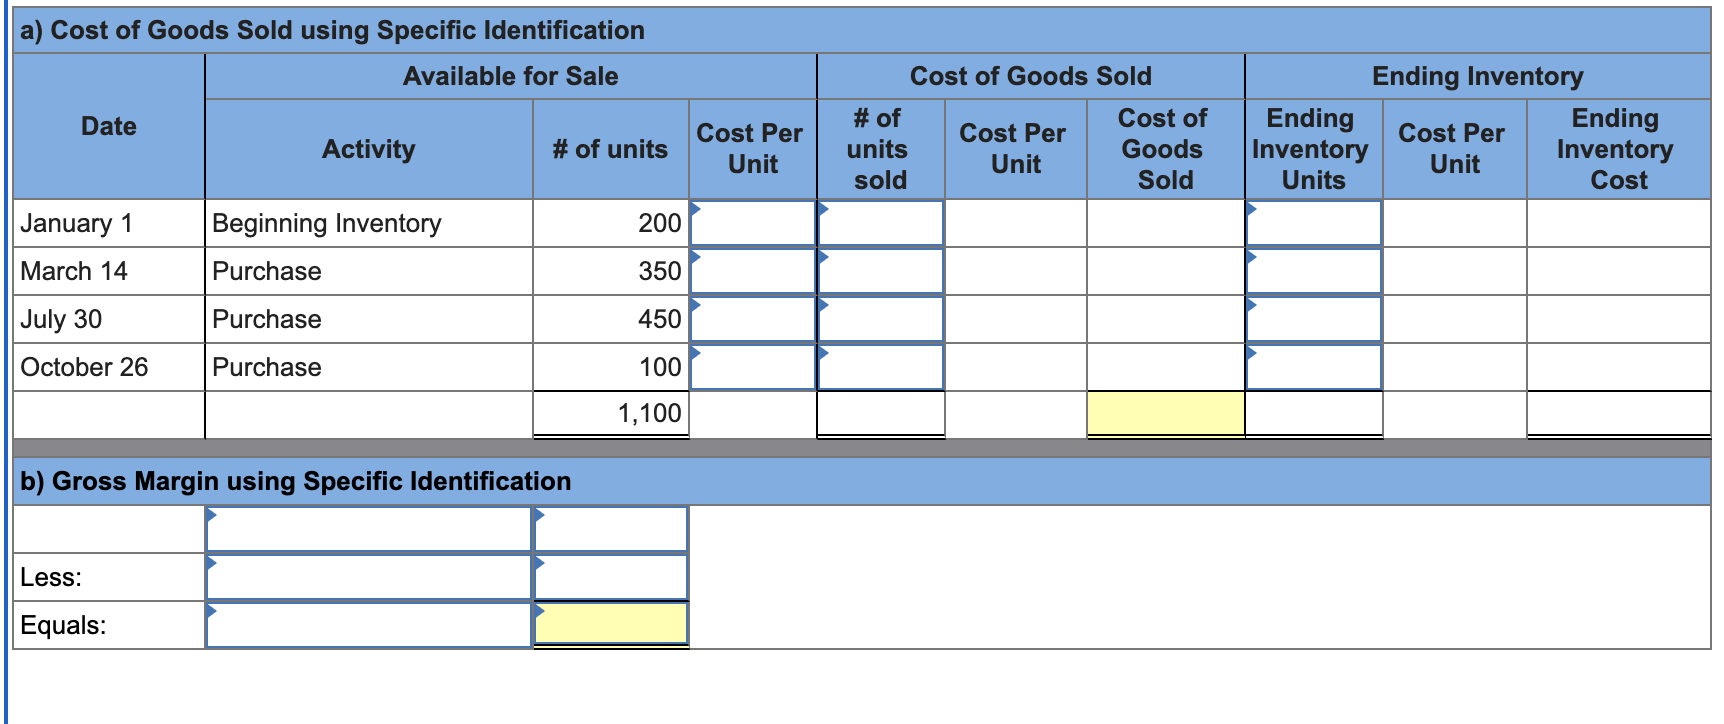Image resolution: width=1724 pixels, height=724 pixels.
Task: Click the section a) Specific Identification title
Action: (333, 30)
